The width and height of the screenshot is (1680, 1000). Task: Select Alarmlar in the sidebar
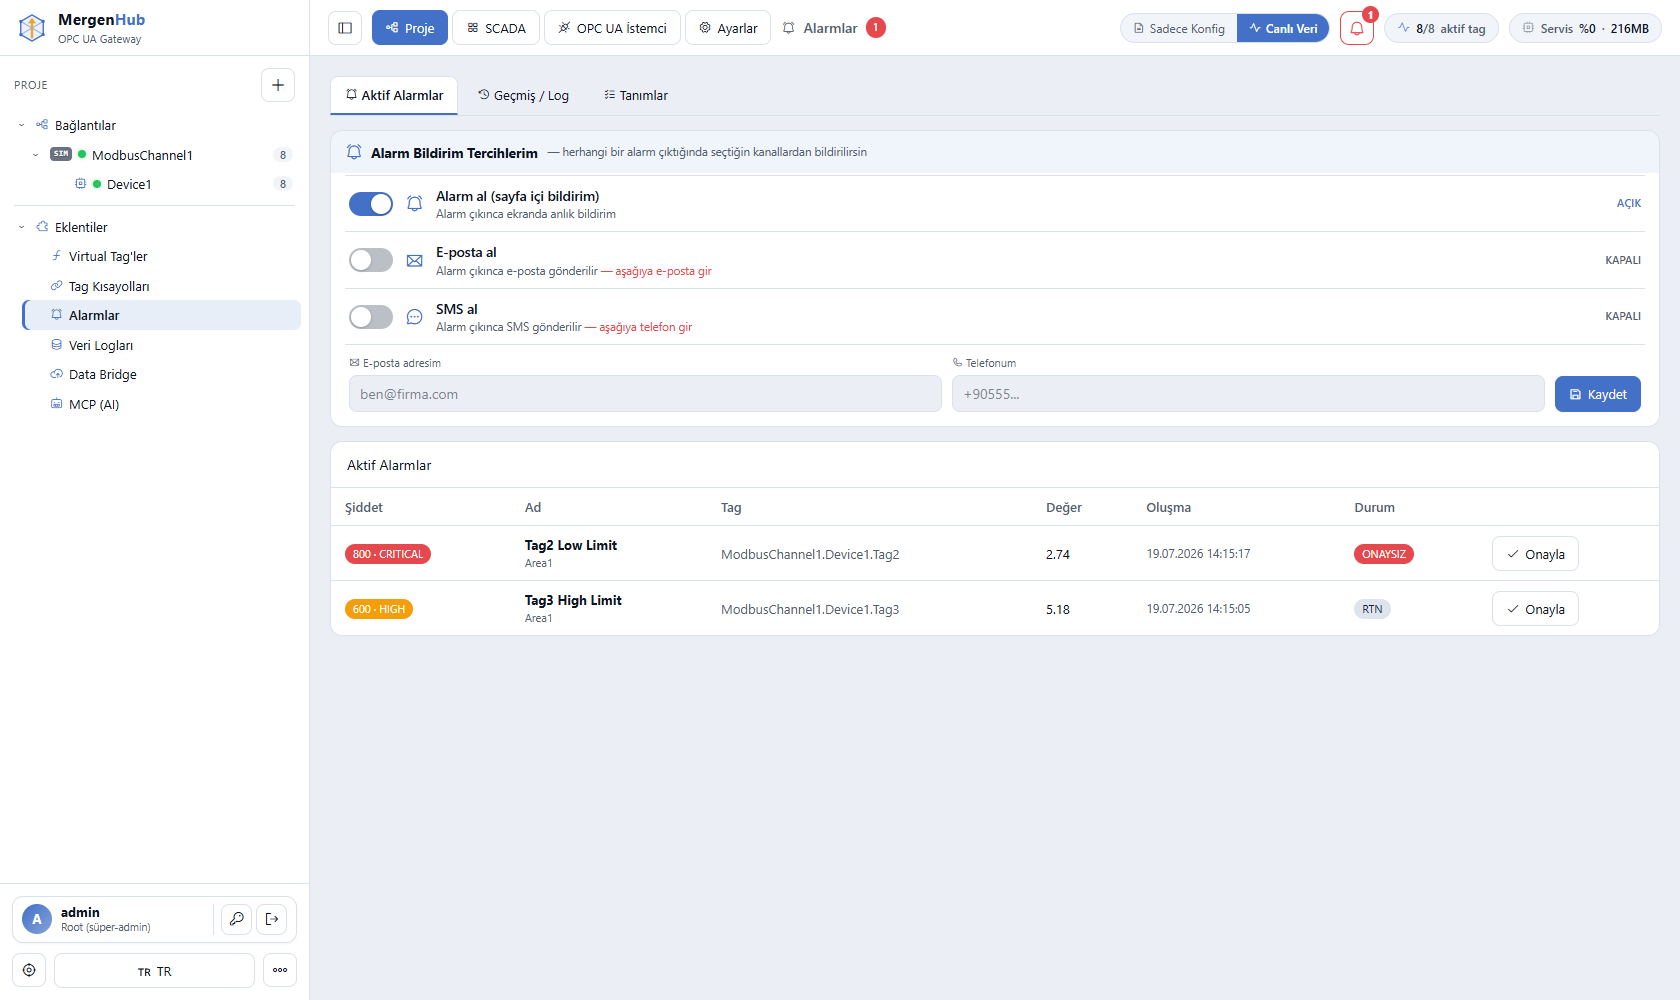pyautogui.click(x=161, y=315)
